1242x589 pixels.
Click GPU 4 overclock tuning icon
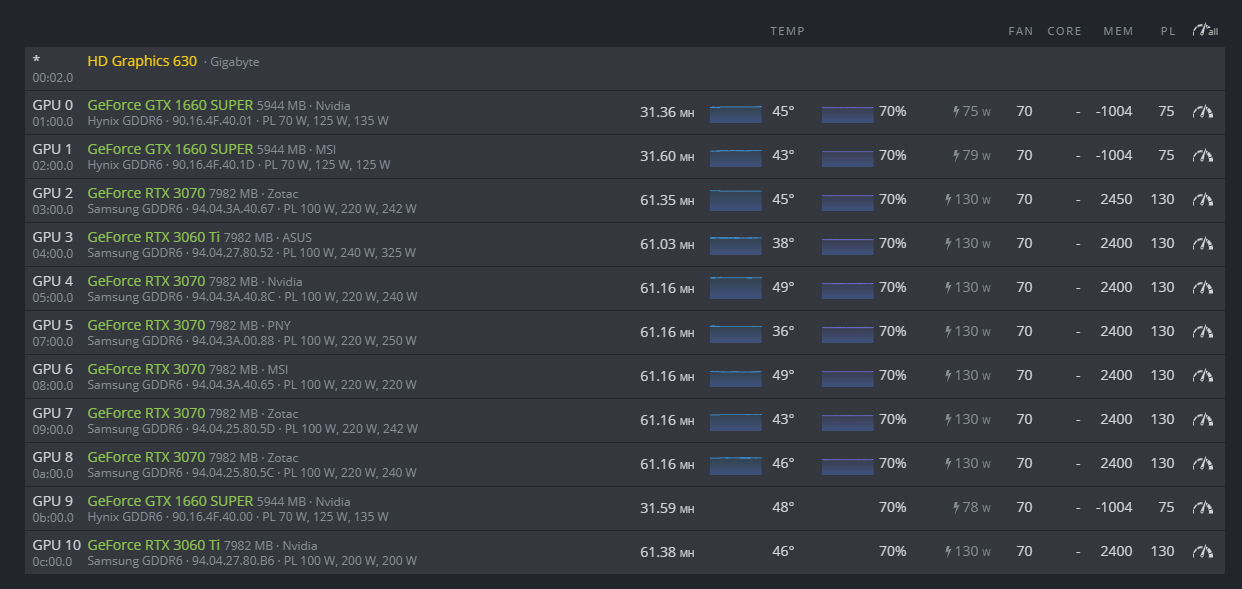coord(1202,288)
